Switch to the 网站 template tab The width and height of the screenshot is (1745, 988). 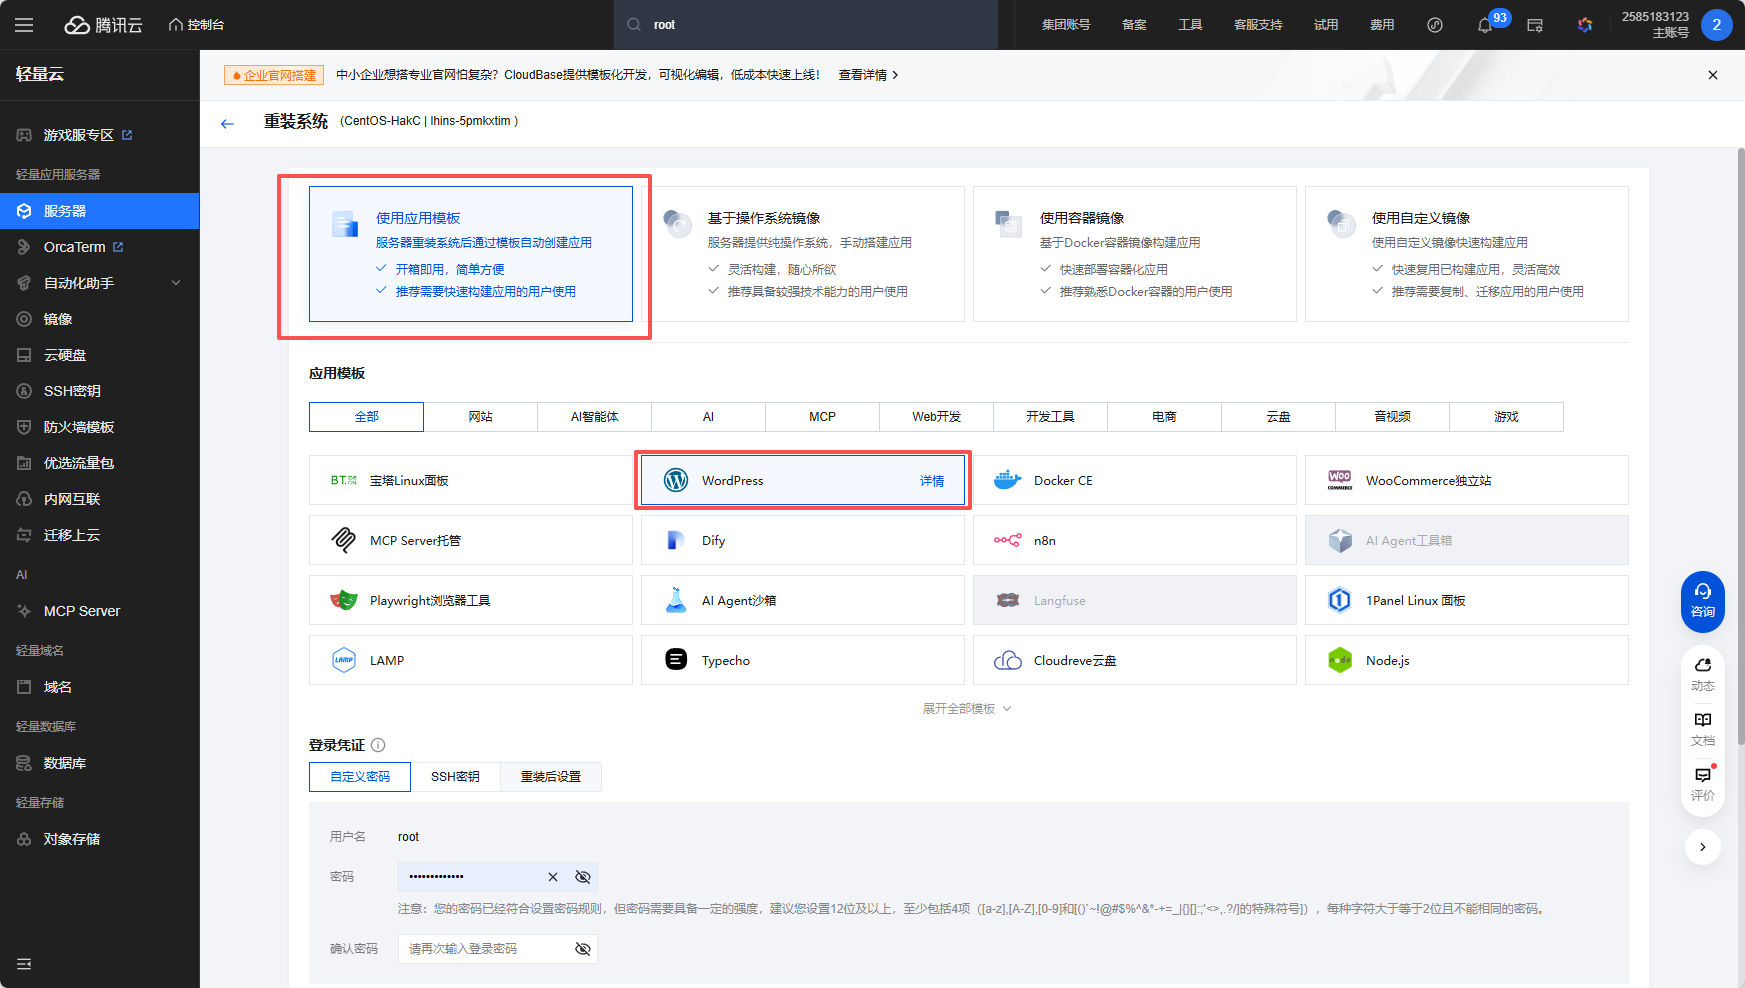tap(481, 417)
